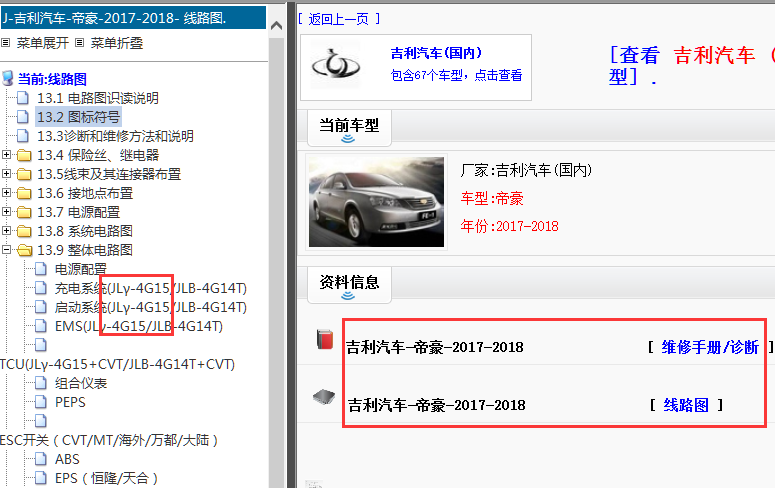Viewport: 775px width, 488px height.
Task: Click page icon beside EPS（恒隆/天合）
Action: [41, 478]
